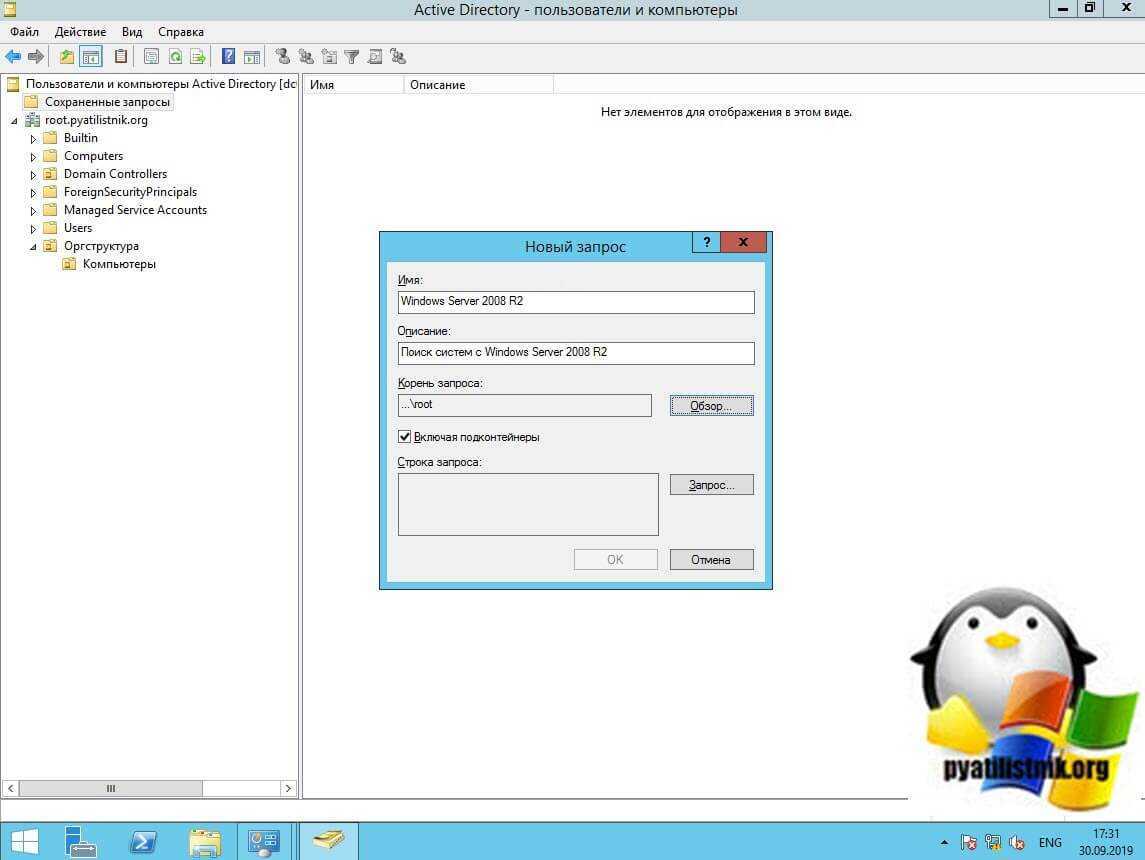Screen dimensions: 1145x860
Task: Click the Find objects toolbar icon
Action: (x=375, y=56)
